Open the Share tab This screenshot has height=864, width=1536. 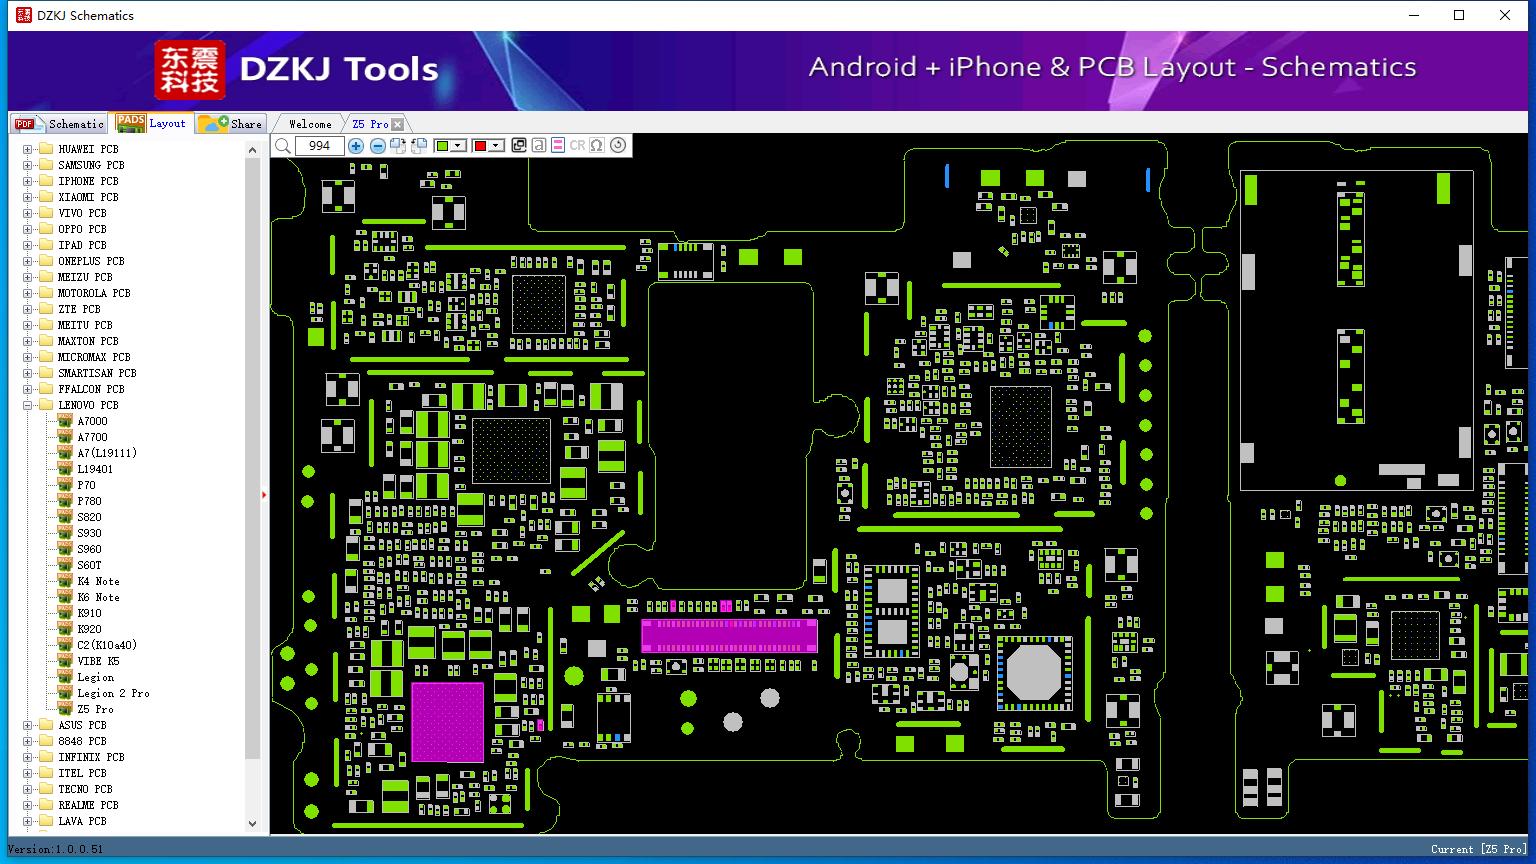pos(230,124)
